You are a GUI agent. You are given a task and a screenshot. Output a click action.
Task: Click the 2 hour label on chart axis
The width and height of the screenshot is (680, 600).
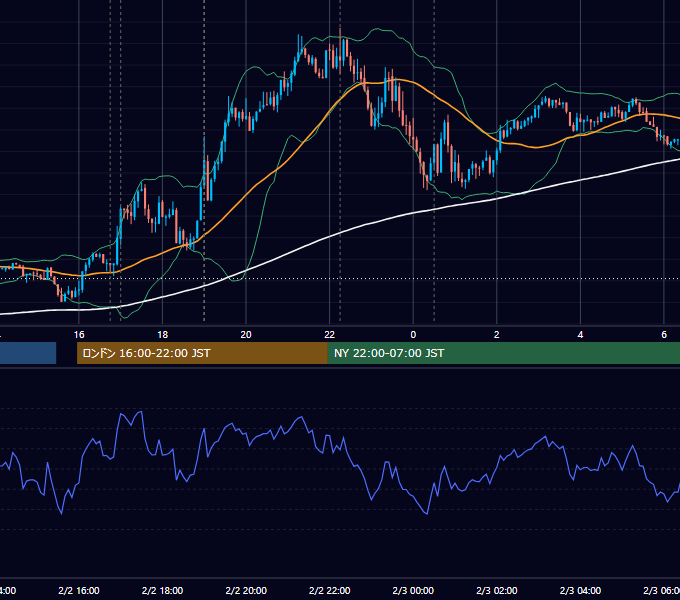pos(497,335)
